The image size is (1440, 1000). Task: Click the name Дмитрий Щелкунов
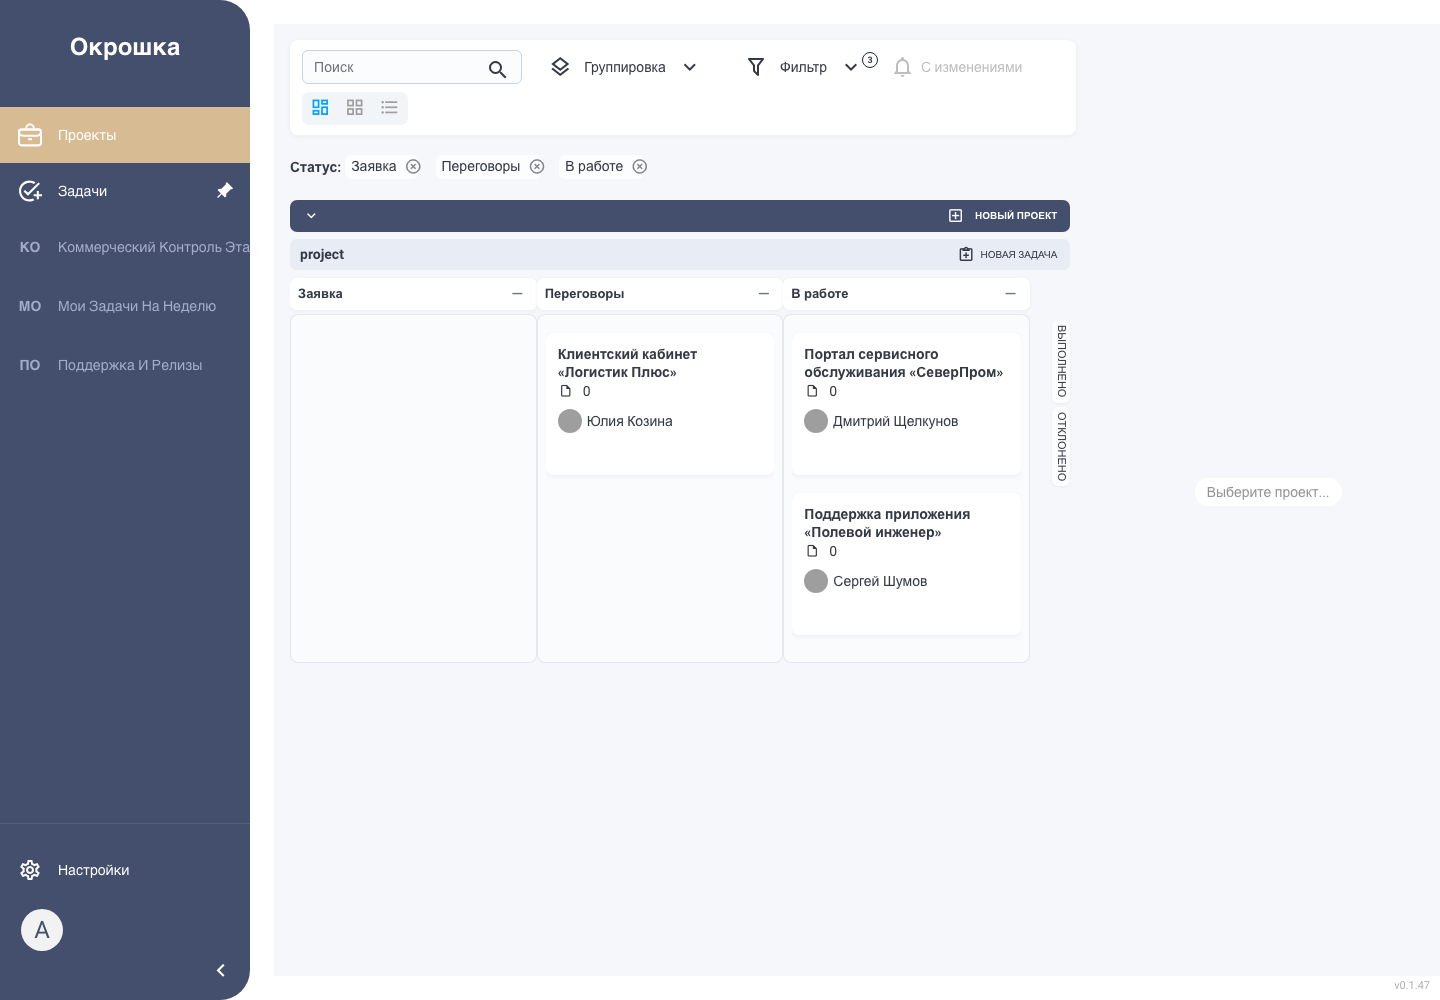895,421
